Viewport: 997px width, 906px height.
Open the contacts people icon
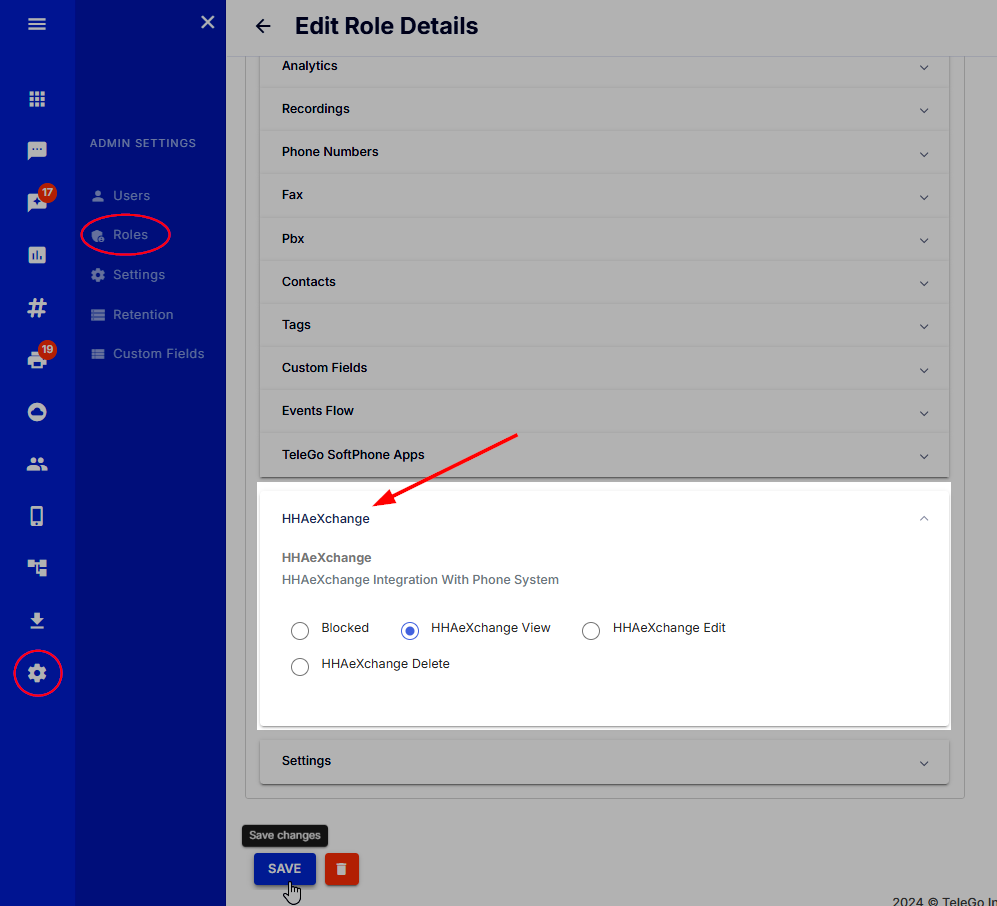(37, 464)
